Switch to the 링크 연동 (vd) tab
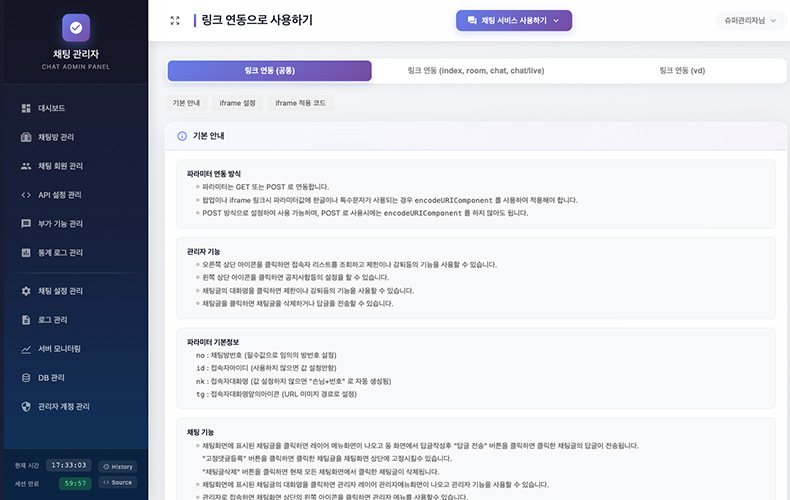Image resolution: width=790 pixels, height=500 pixels. pos(682,71)
